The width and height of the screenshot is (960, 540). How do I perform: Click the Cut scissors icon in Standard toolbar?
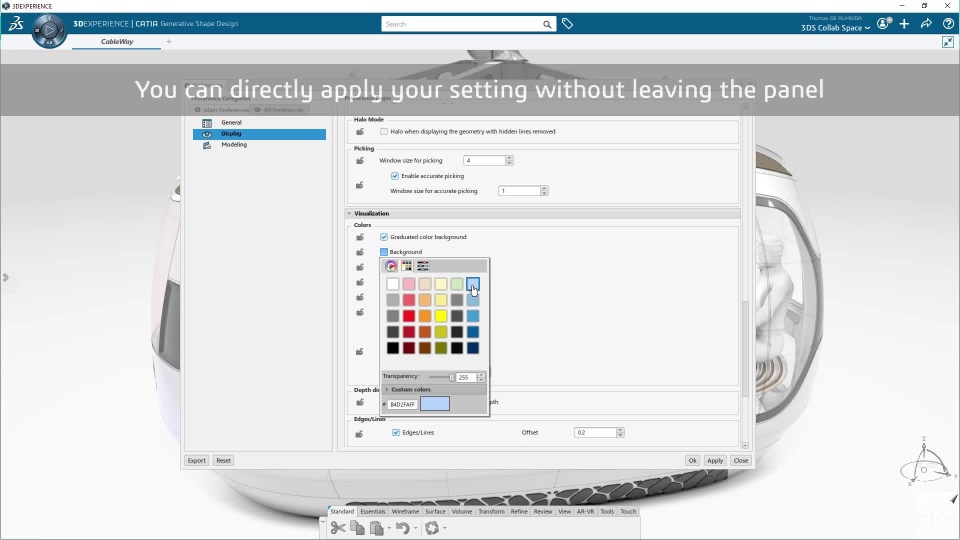coord(337,528)
